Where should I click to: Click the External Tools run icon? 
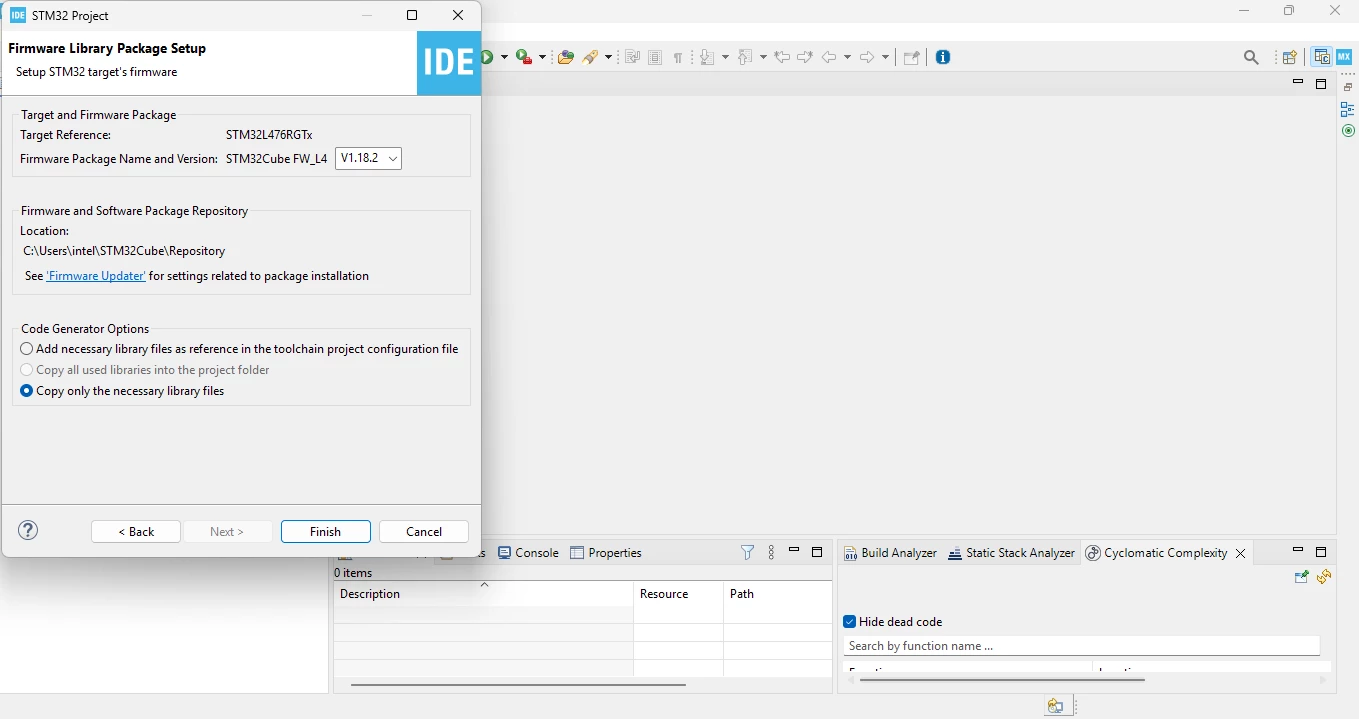coord(524,57)
